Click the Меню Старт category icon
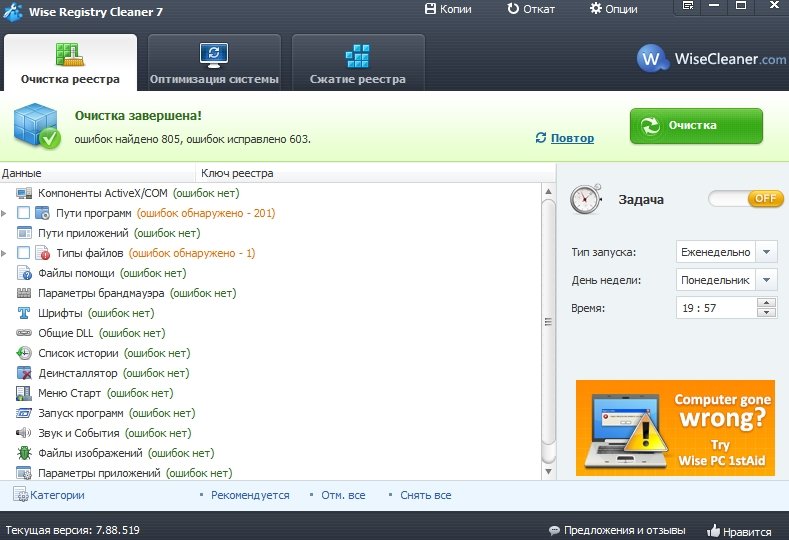This screenshot has height=540, width=789. click(24, 393)
